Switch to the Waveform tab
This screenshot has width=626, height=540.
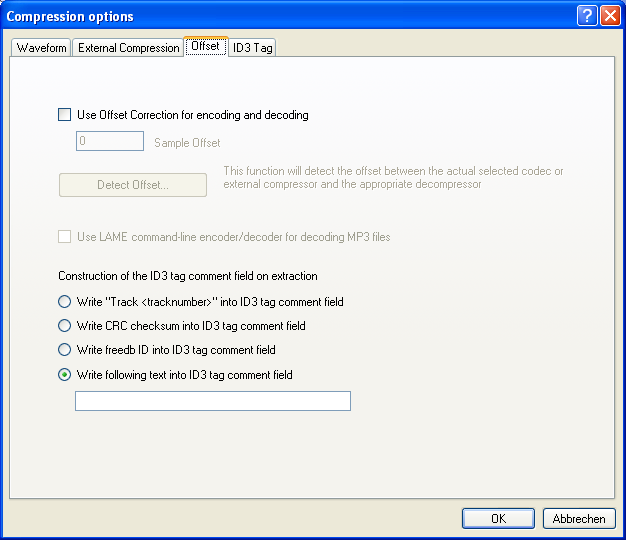pyautogui.click(x=42, y=48)
